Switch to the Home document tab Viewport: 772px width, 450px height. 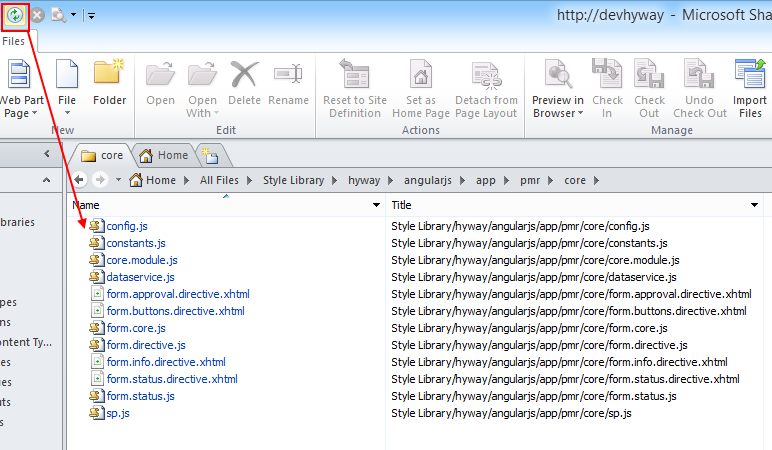pyautogui.click(x=164, y=155)
